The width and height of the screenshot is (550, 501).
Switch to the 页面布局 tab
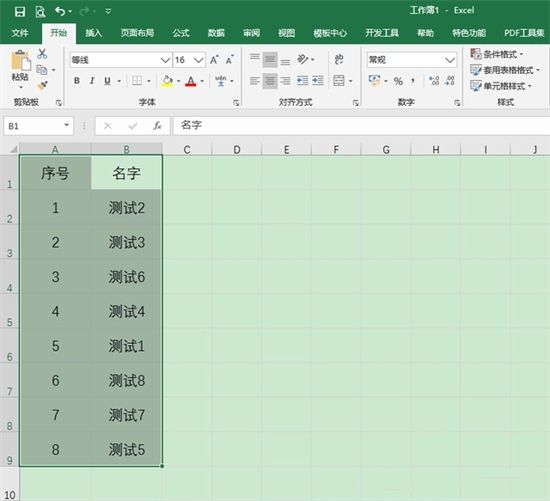point(137,33)
